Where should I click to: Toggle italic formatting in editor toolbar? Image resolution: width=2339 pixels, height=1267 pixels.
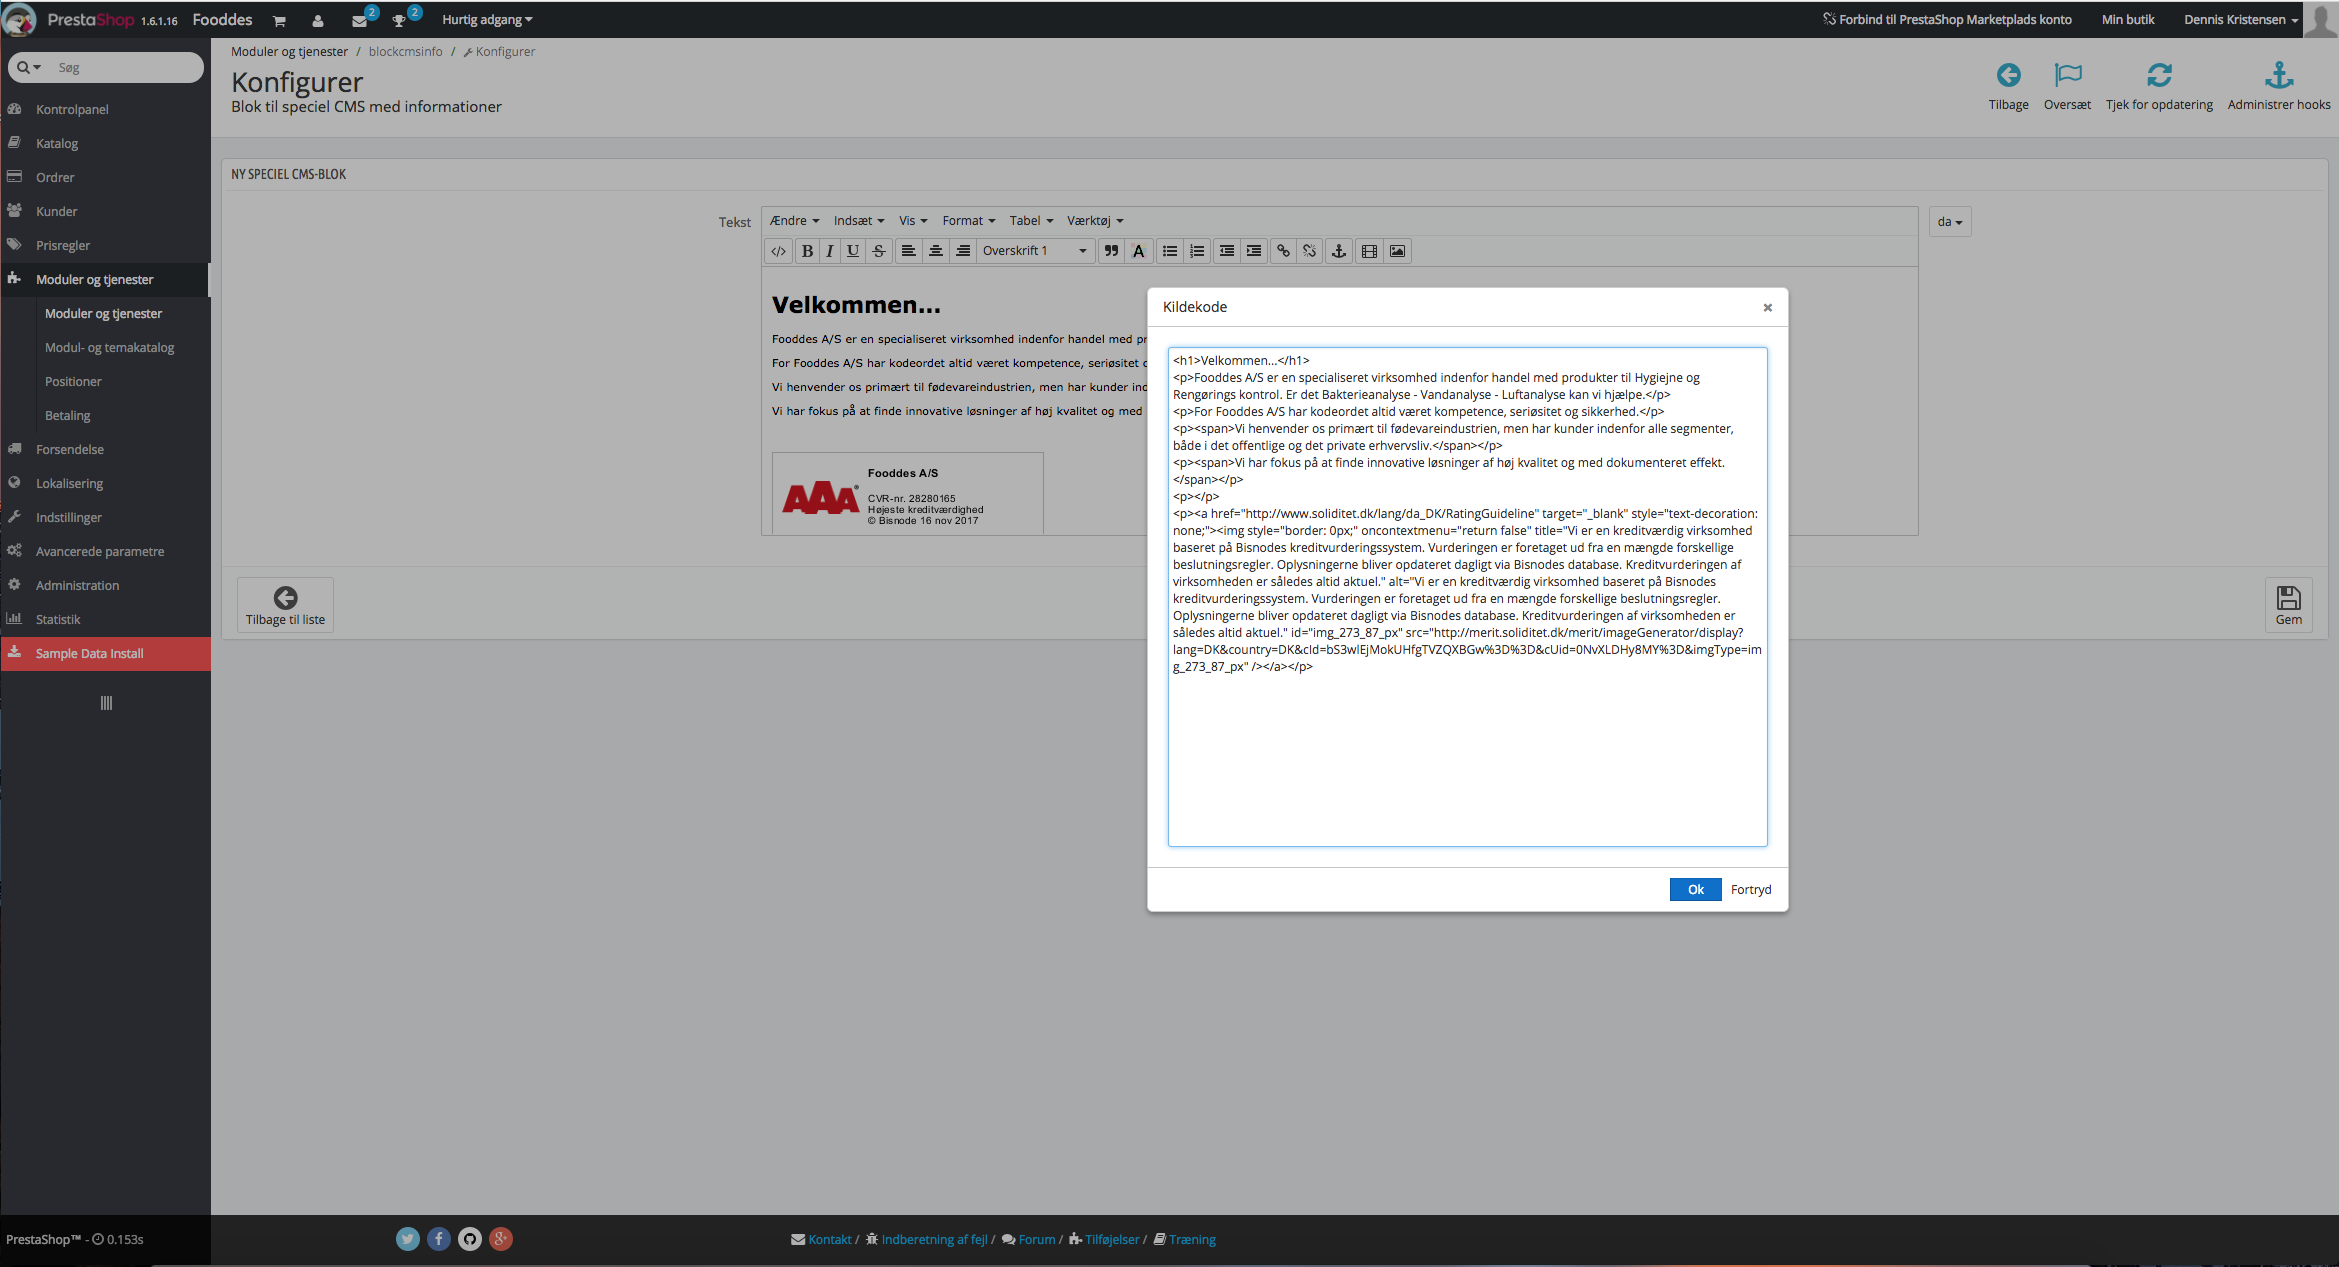click(x=829, y=251)
